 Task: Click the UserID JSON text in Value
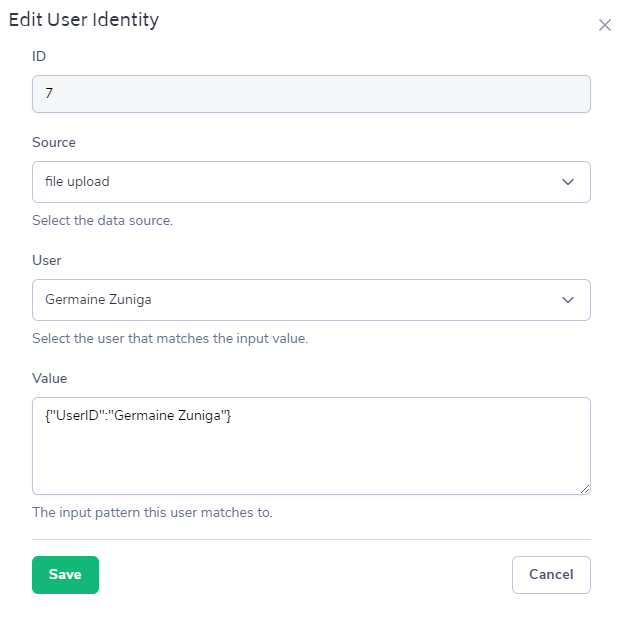(138, 416)
